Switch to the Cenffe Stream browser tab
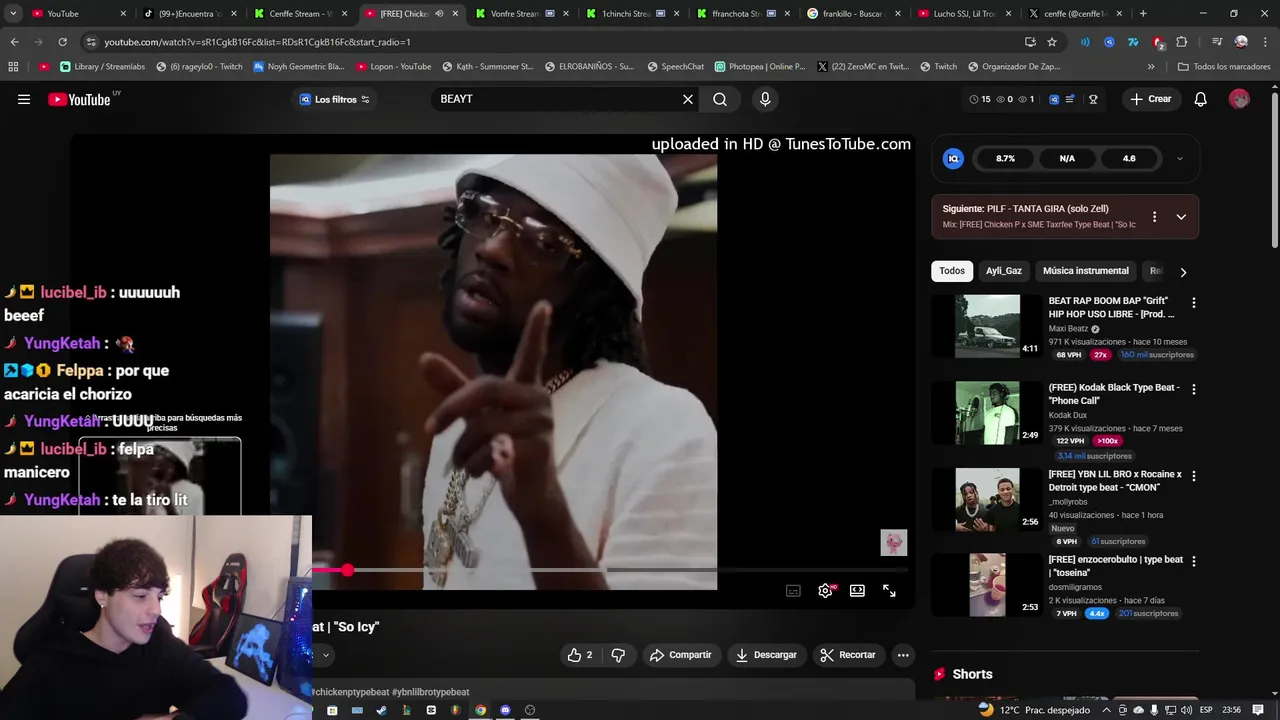This screenshot has height=720, width=1280. pyautogui.click(x=298, y=14)
